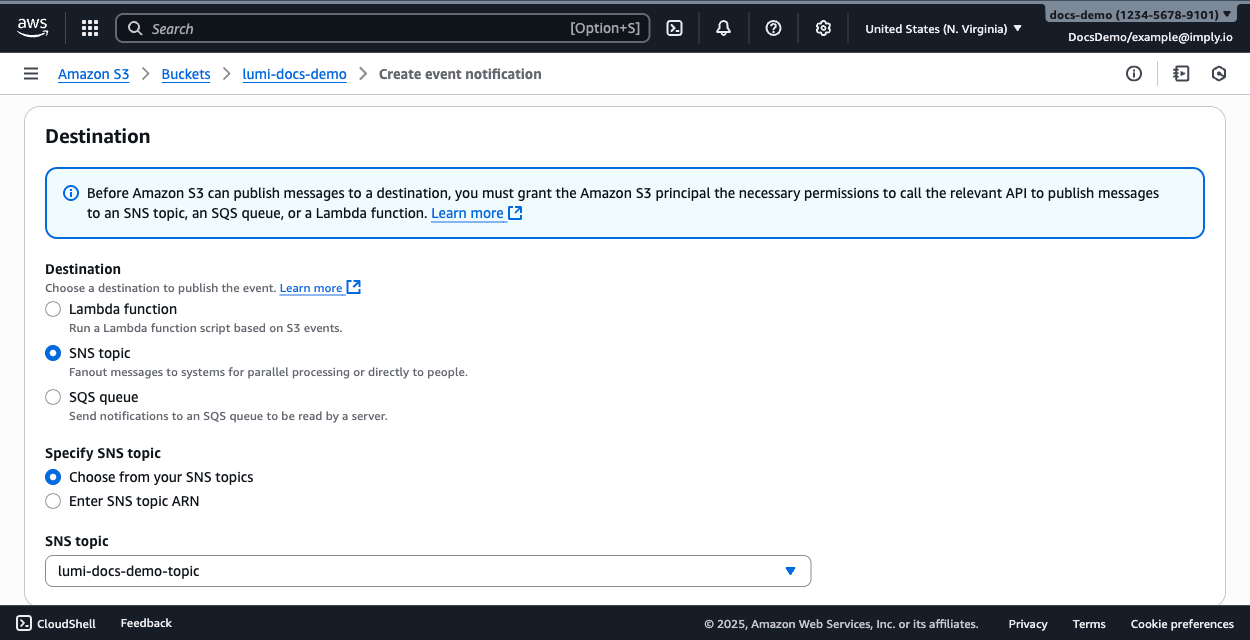
Task: Open Learn more link in the info banner
Action: point(467,213)
